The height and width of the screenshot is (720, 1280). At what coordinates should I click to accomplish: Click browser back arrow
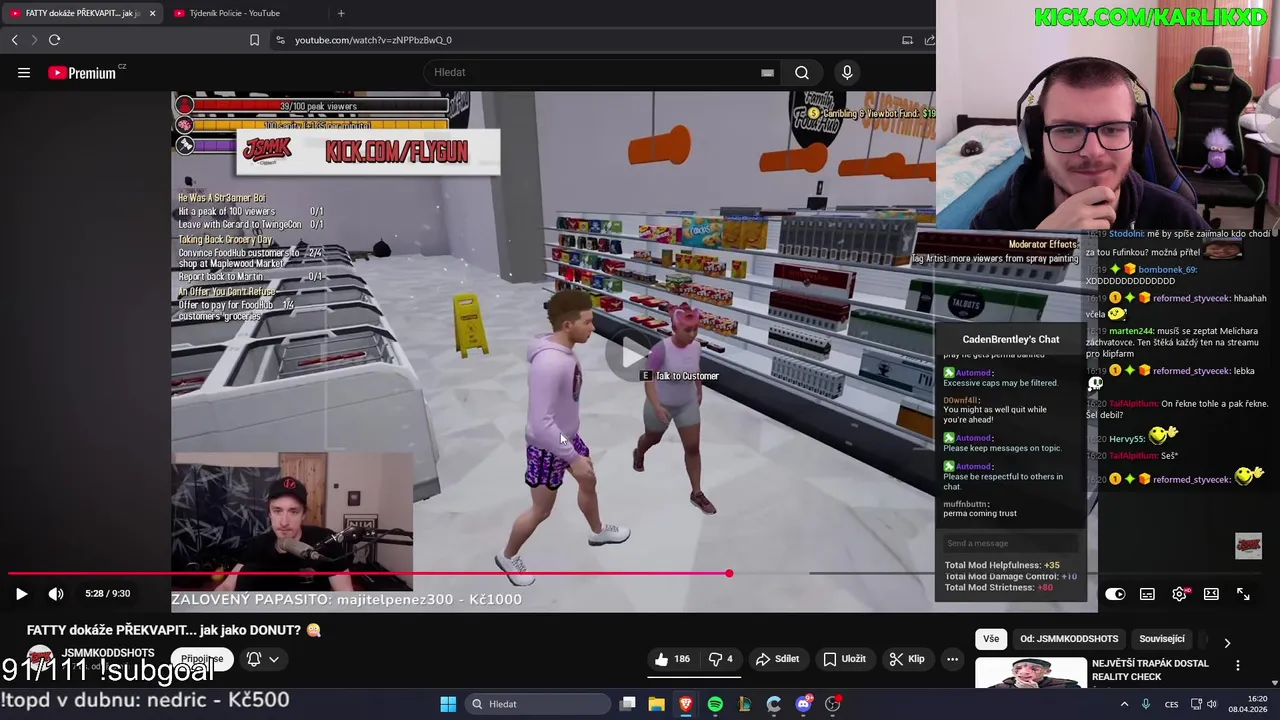[14, 40]
